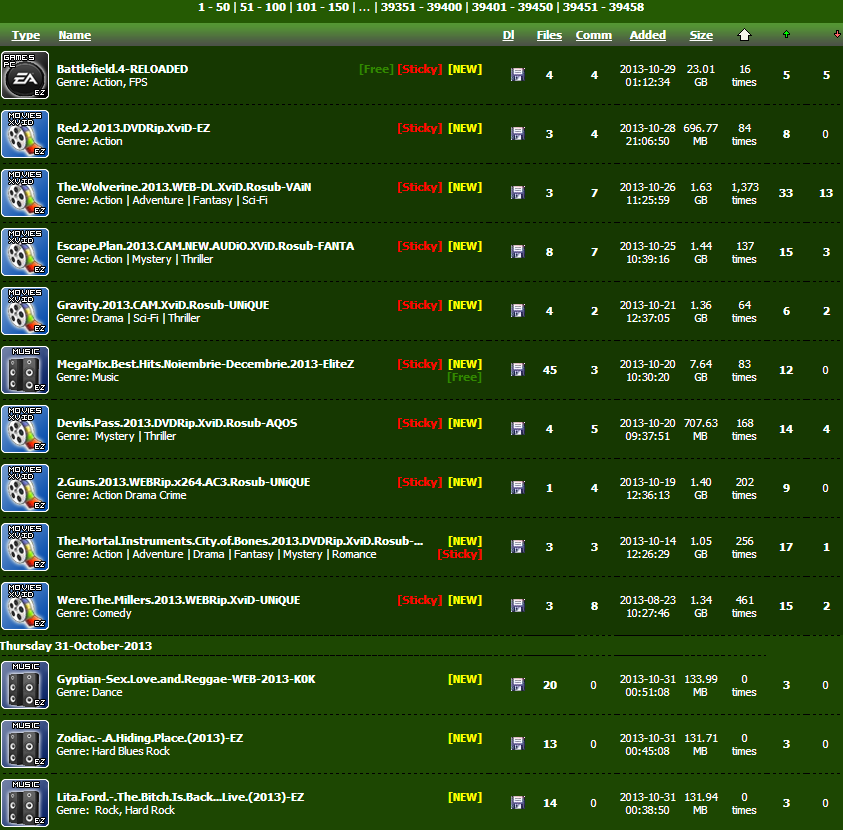Download Were.The.Millers.2013 torrent via floppy icon
843x830 pixels.
coord(518,606)
